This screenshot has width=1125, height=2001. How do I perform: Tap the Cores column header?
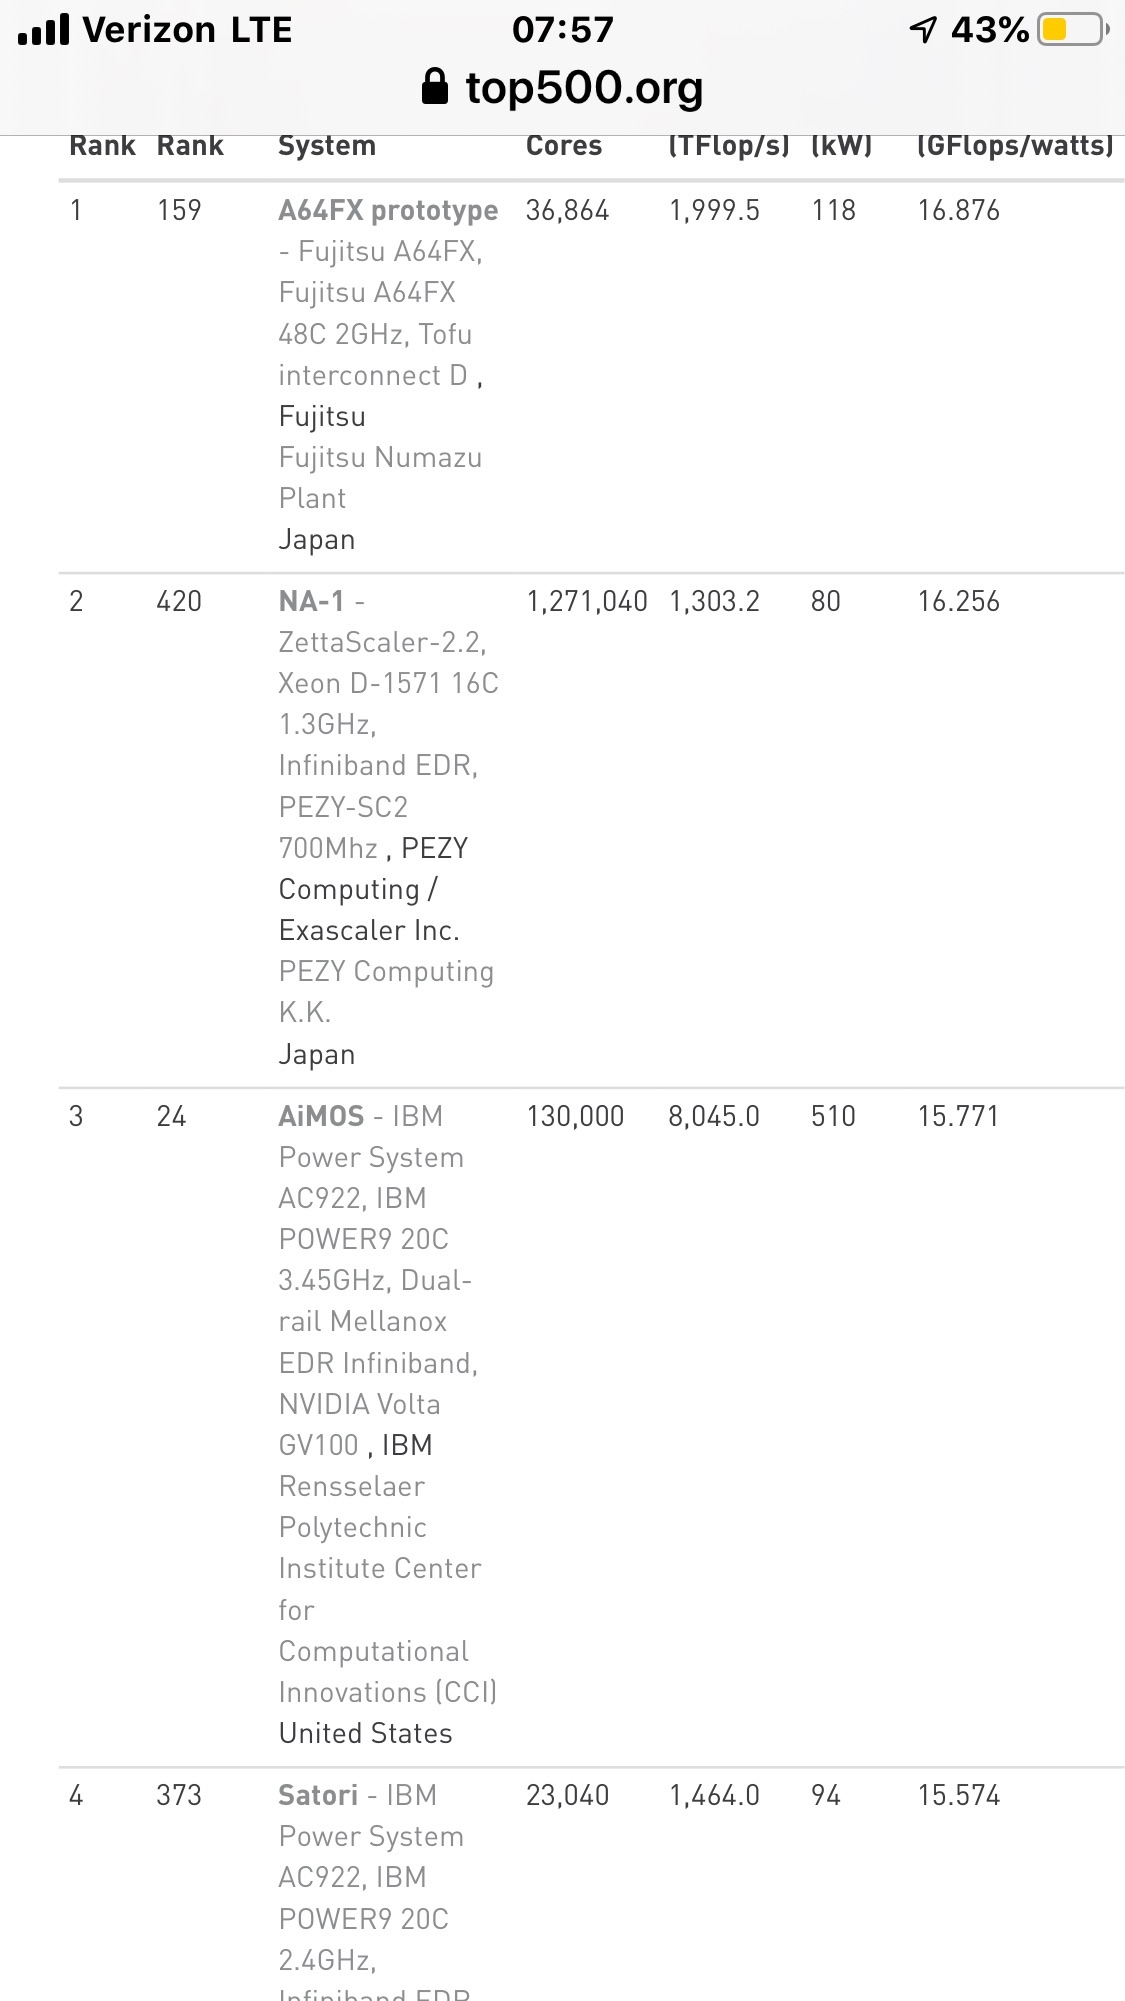(564, 146)
